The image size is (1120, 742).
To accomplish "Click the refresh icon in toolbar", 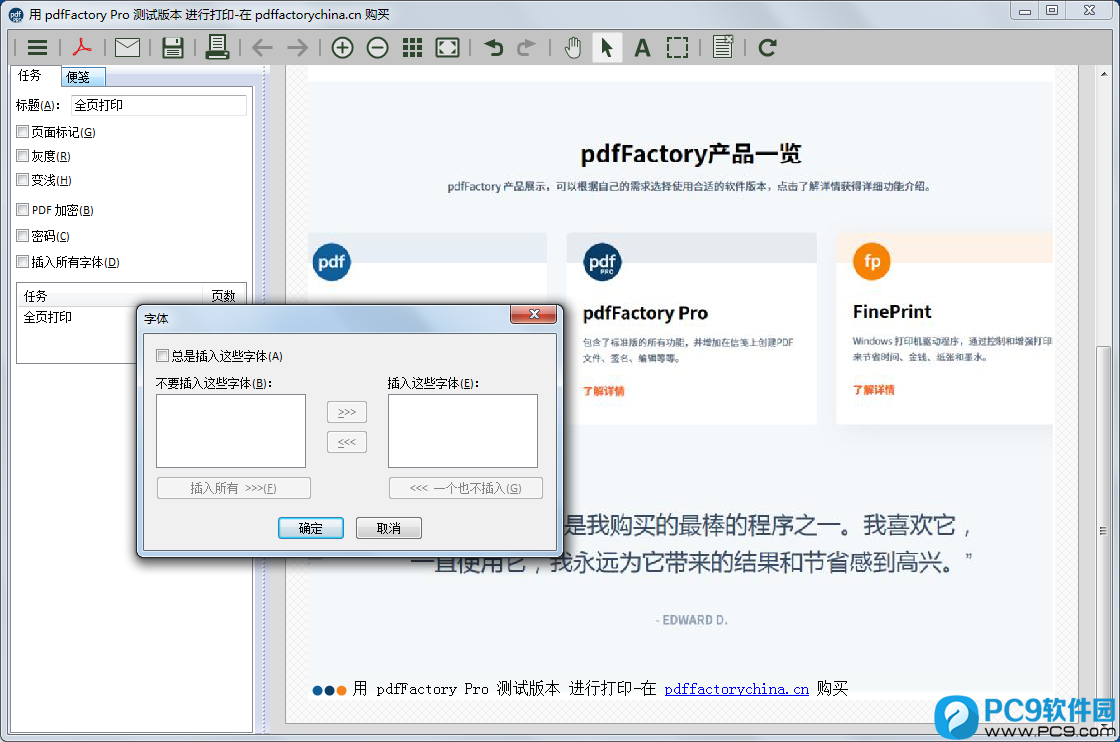I will click(x=768, y=48).
